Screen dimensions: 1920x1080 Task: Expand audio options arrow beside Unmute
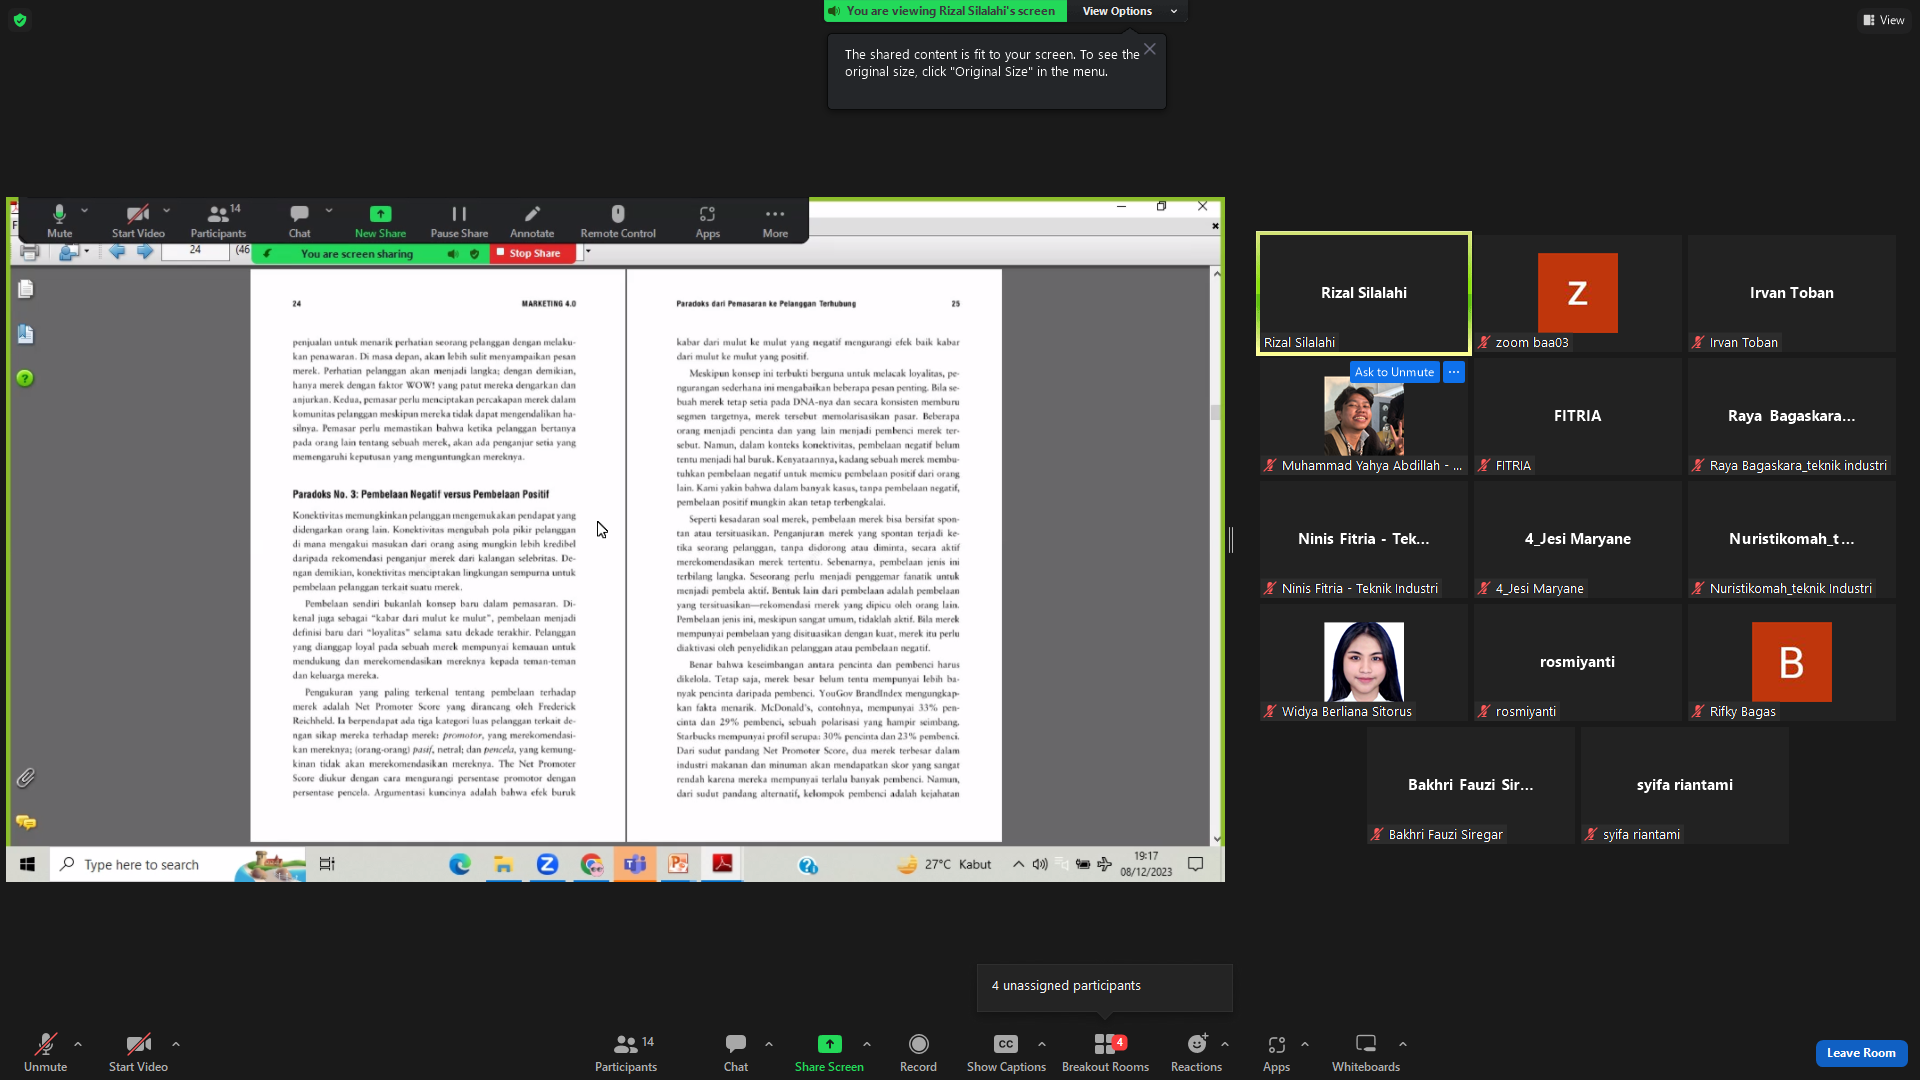78,1044
